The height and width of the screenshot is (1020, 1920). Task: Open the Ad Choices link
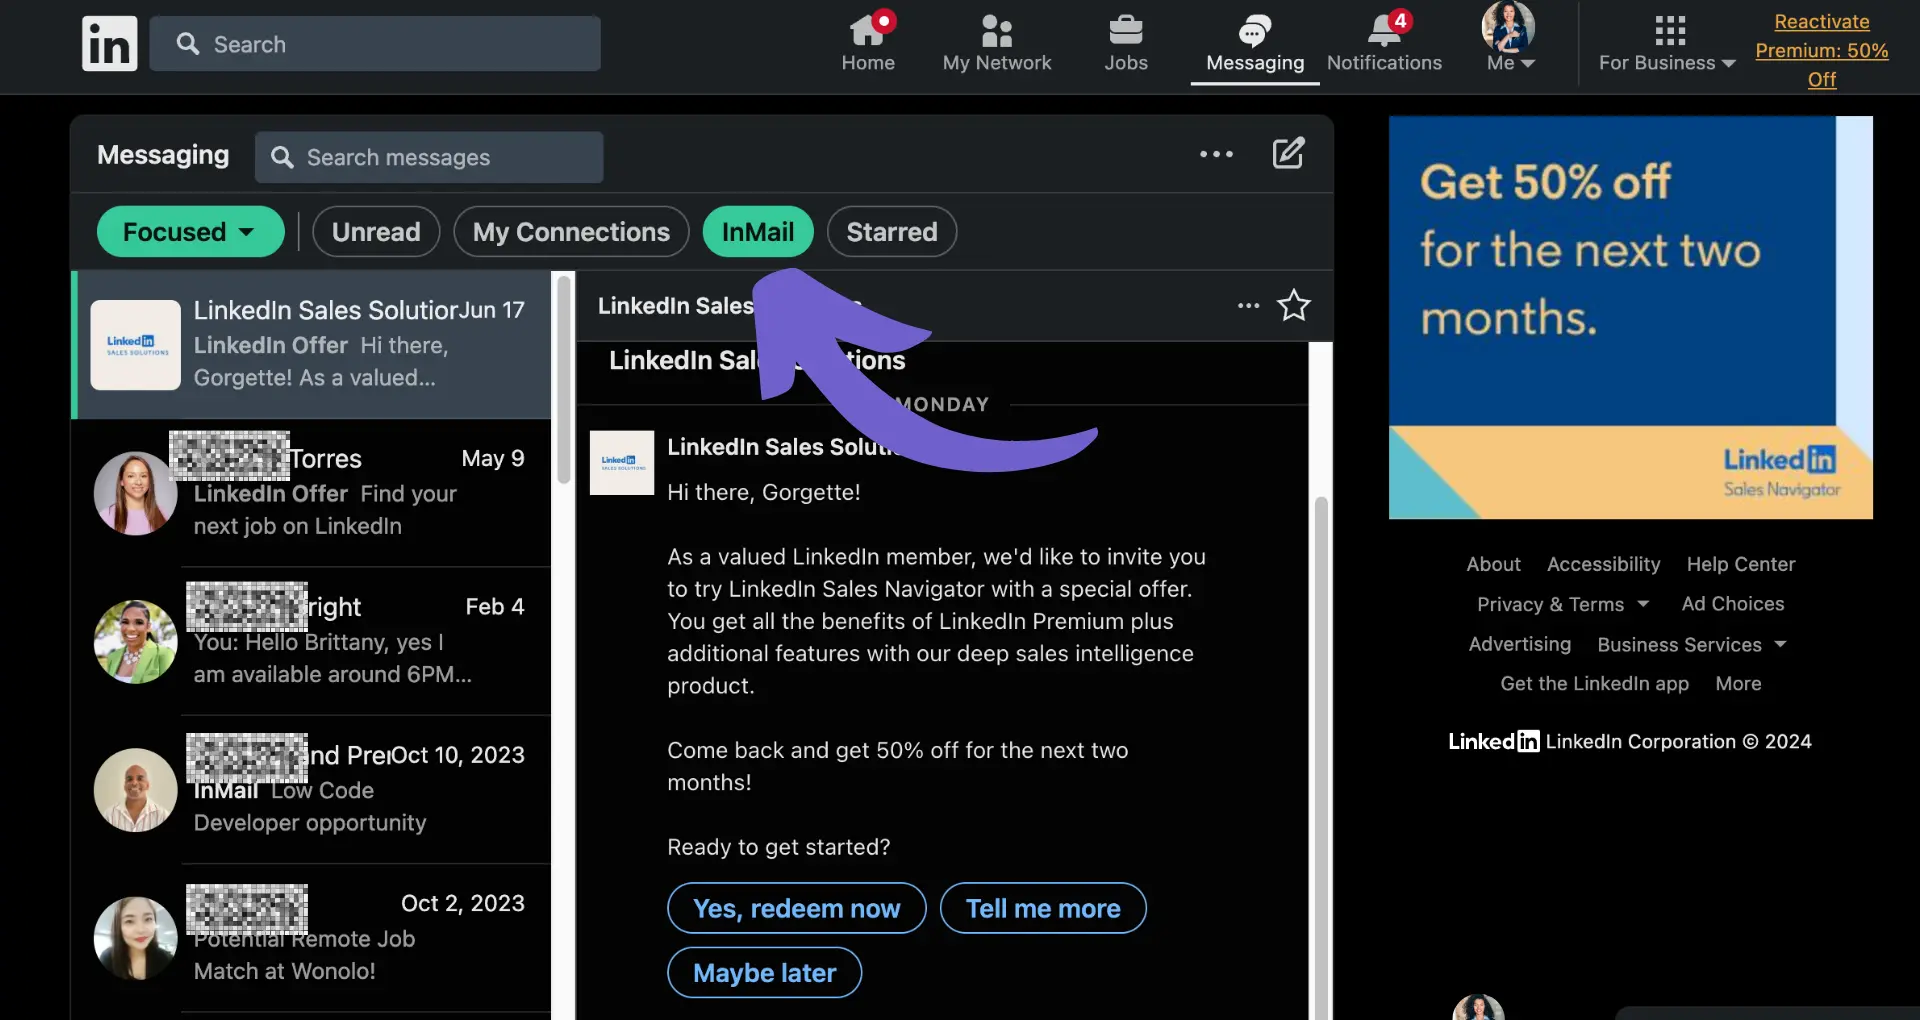pos(1732,604)
